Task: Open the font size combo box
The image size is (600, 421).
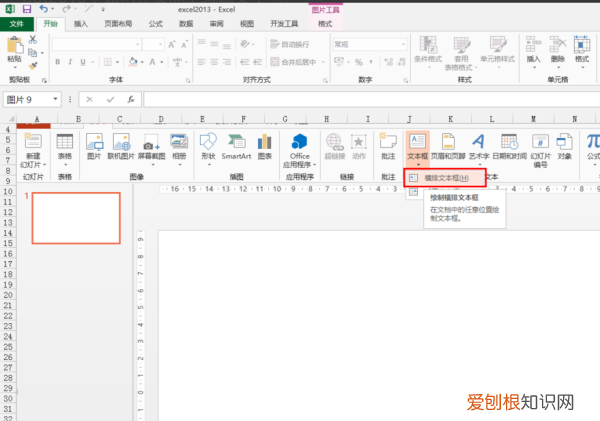Action: 153,44
